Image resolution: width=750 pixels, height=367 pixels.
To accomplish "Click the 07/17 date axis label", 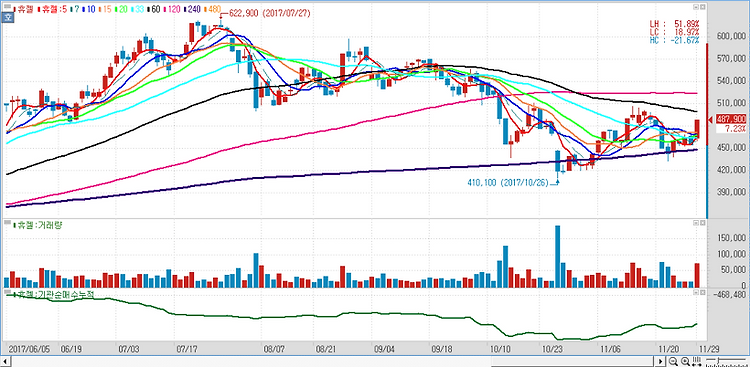I will click(x=186, y=349).
